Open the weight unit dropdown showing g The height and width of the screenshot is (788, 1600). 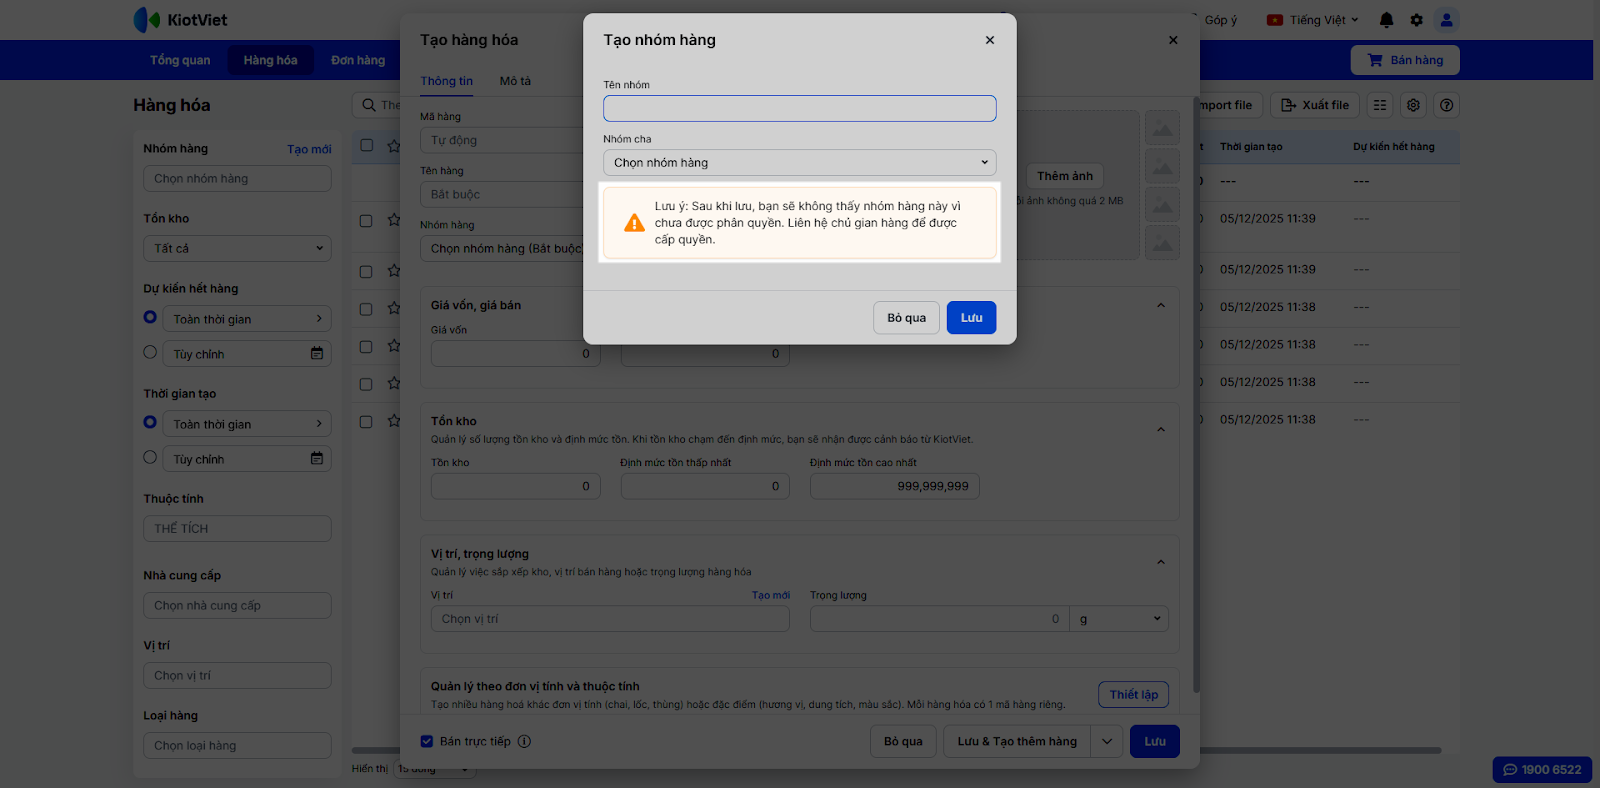(x=1119, y=619)
